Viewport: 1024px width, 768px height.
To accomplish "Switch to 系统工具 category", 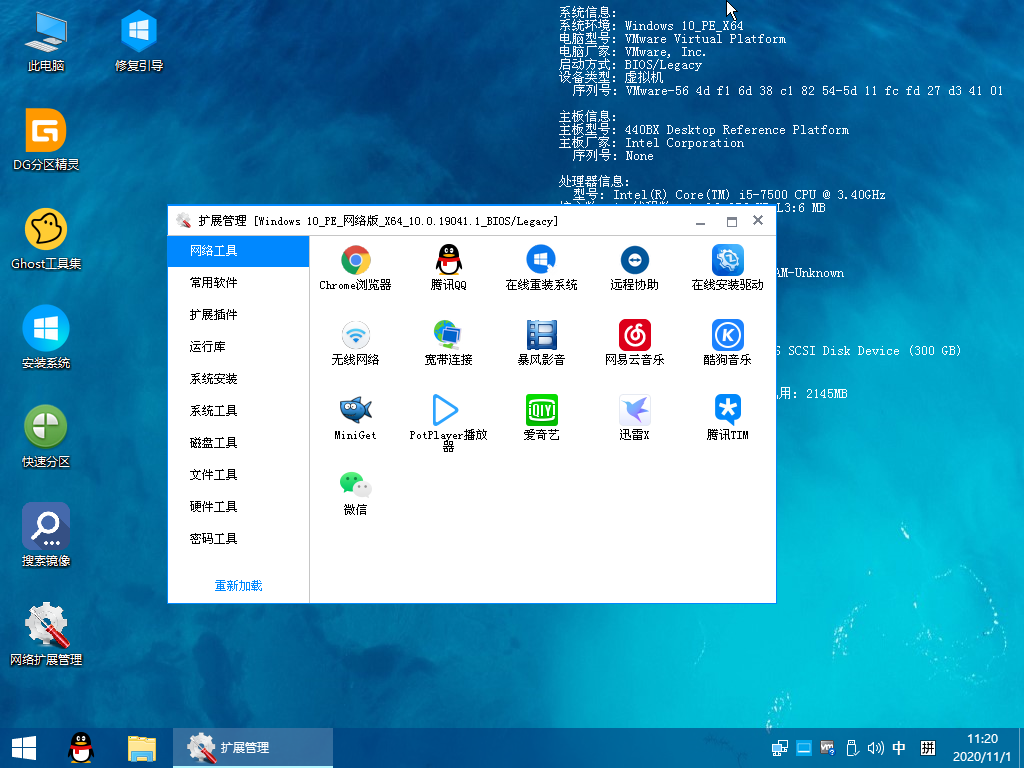I will pos(238,411).
